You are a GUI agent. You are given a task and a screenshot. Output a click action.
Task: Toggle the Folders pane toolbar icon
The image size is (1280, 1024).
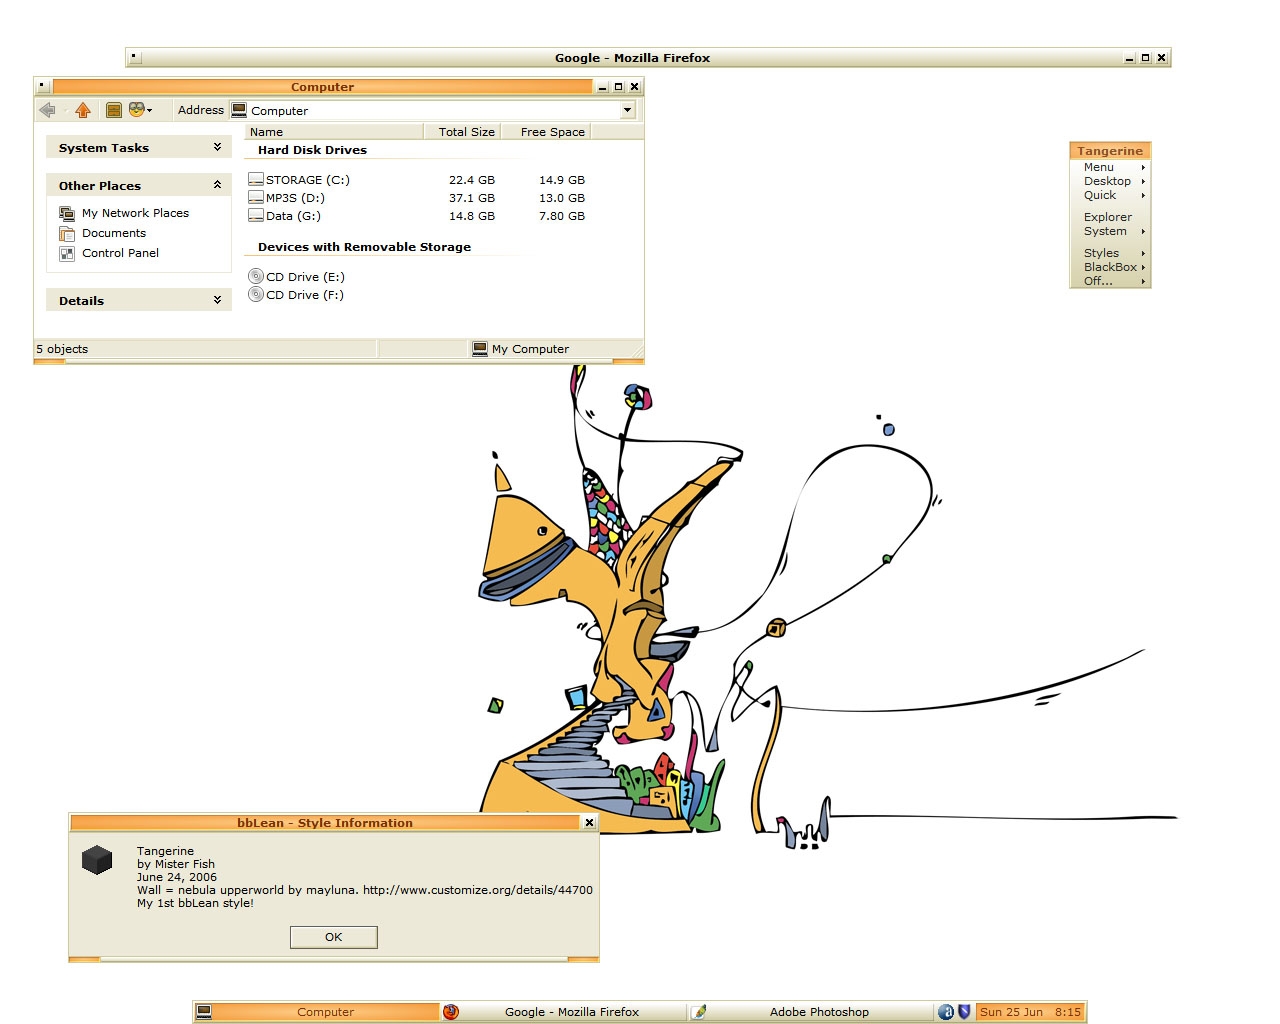pos(114,110)
